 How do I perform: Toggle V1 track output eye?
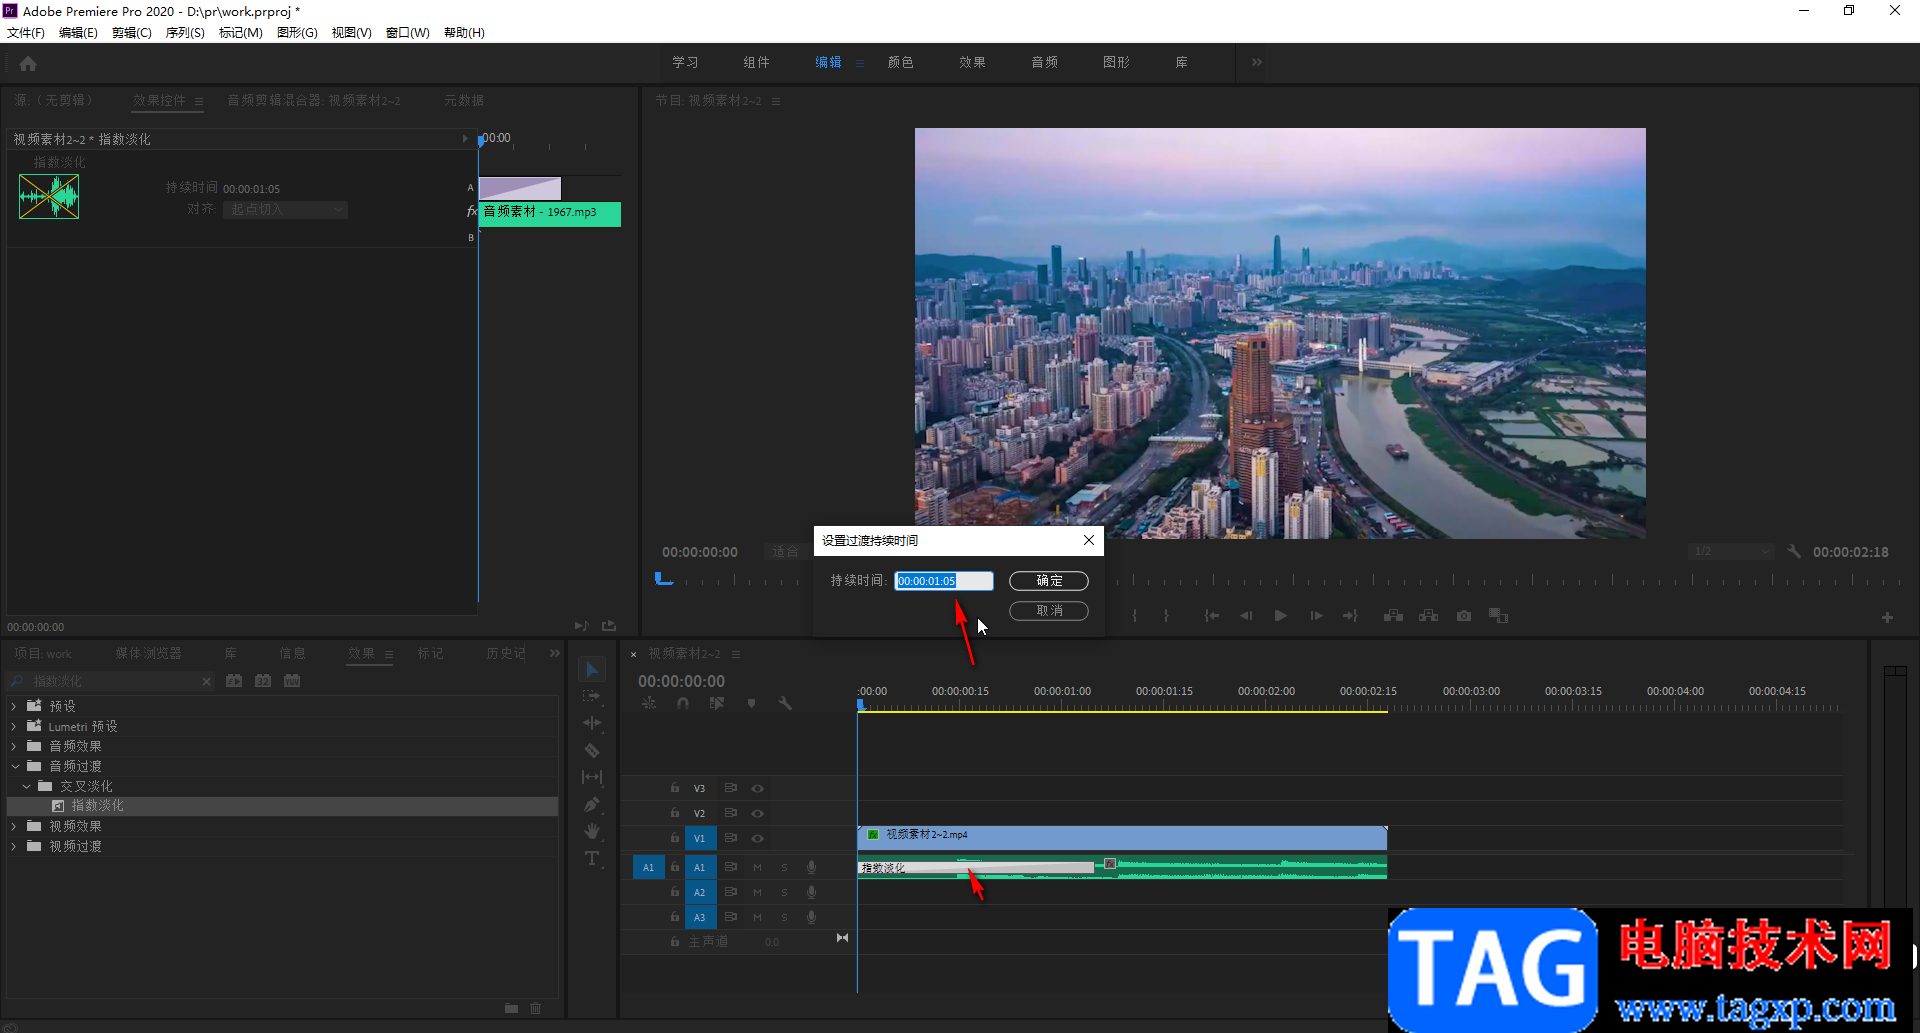757,839
